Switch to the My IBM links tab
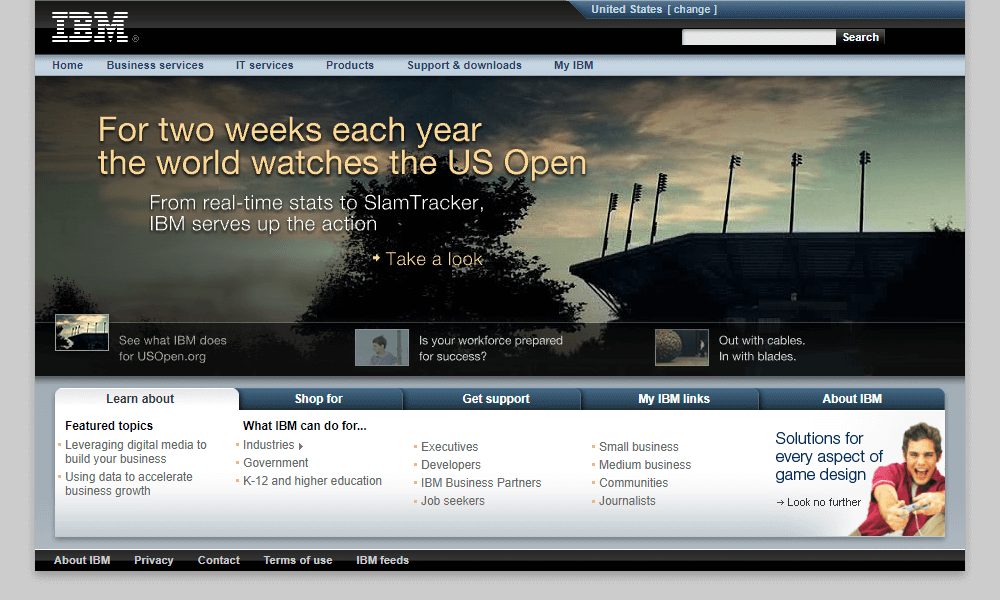Viewport: 1000px width, 600px height. 673,399
